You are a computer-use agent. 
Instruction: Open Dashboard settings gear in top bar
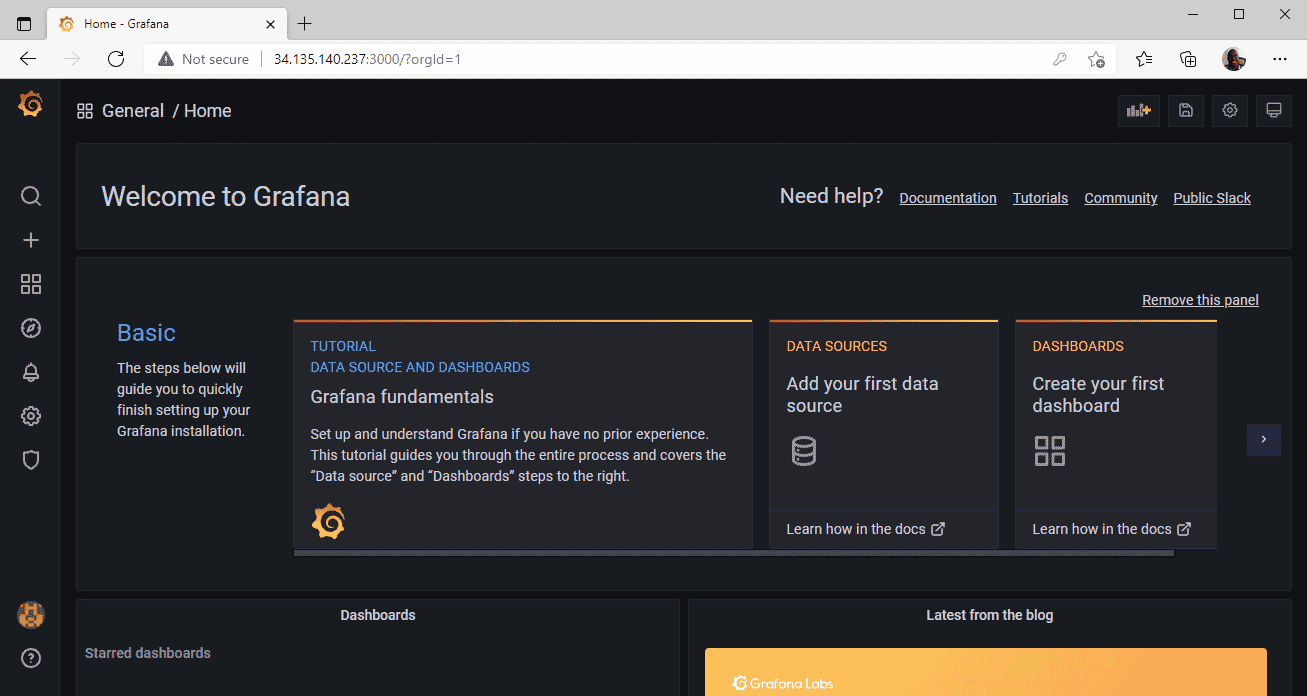(1230, 111)
